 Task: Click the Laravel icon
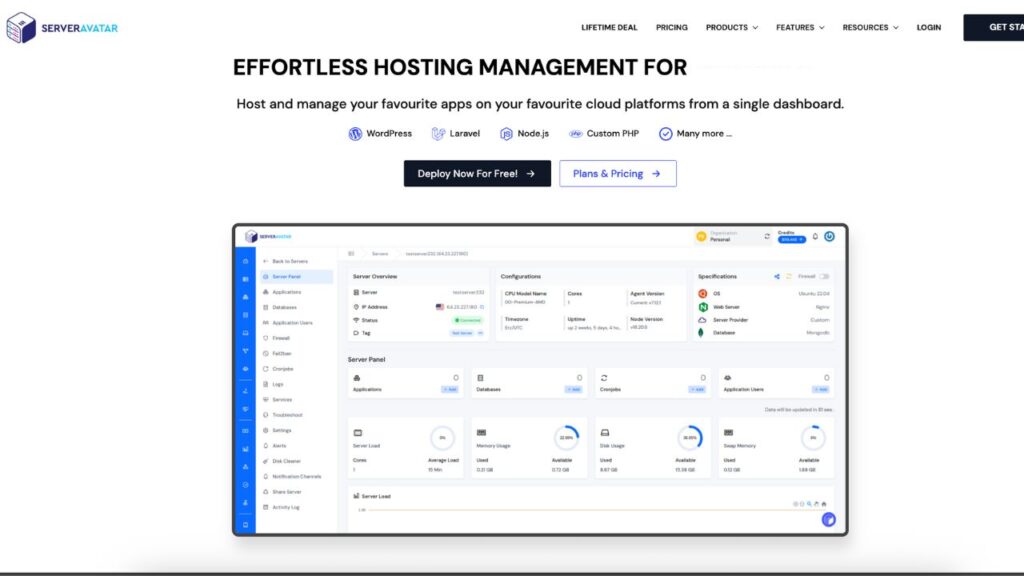[x=438, y=134]
